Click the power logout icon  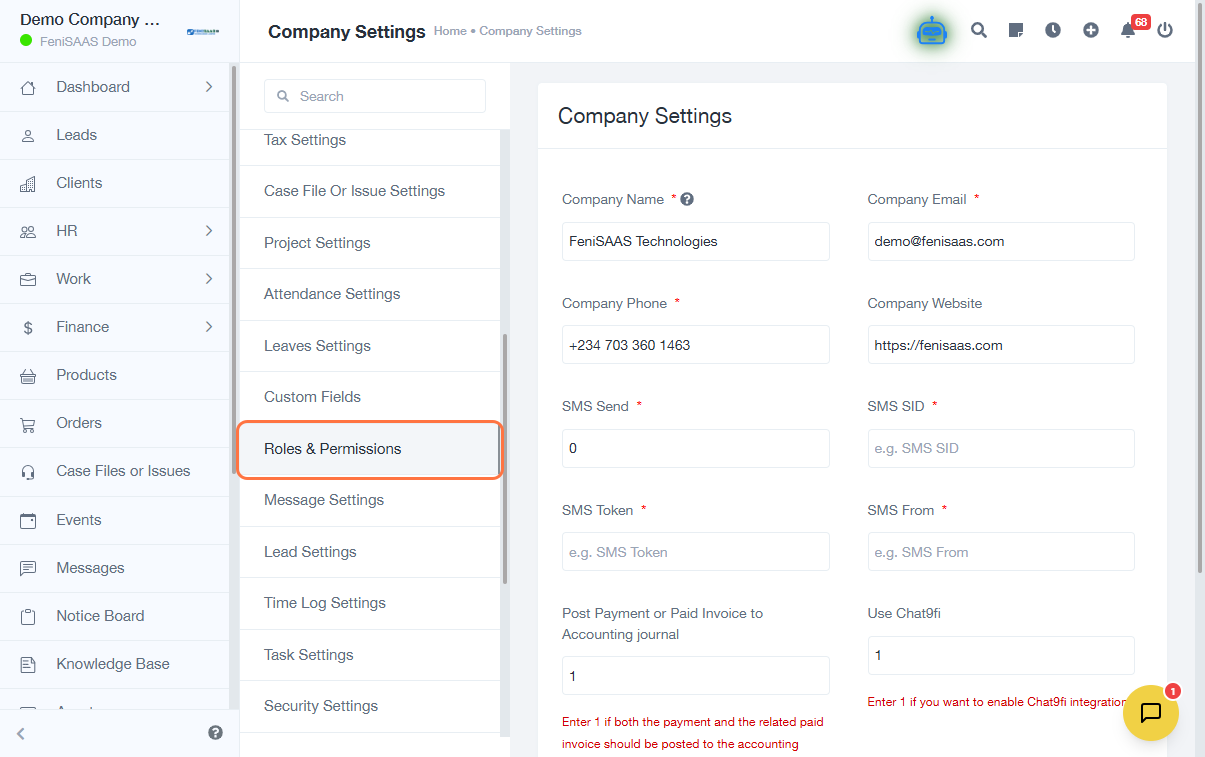pos(1165,31)
